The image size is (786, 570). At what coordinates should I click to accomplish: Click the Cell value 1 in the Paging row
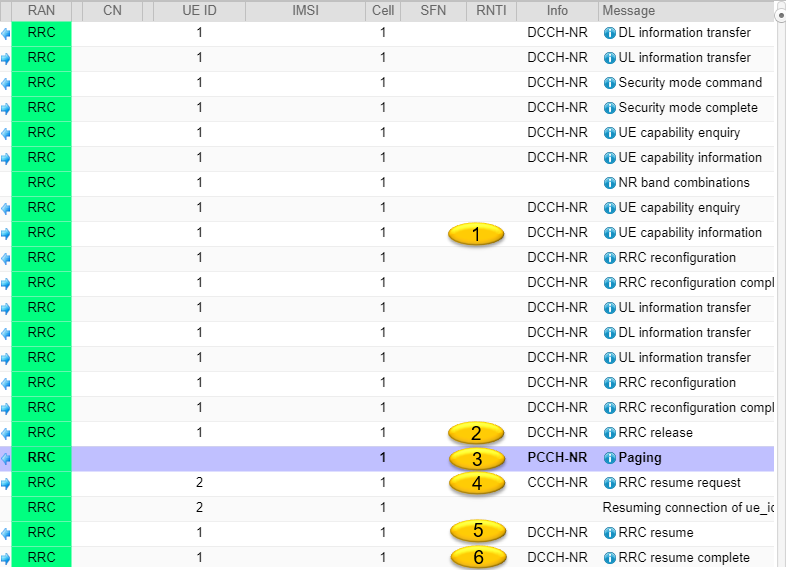click(383, 458)
